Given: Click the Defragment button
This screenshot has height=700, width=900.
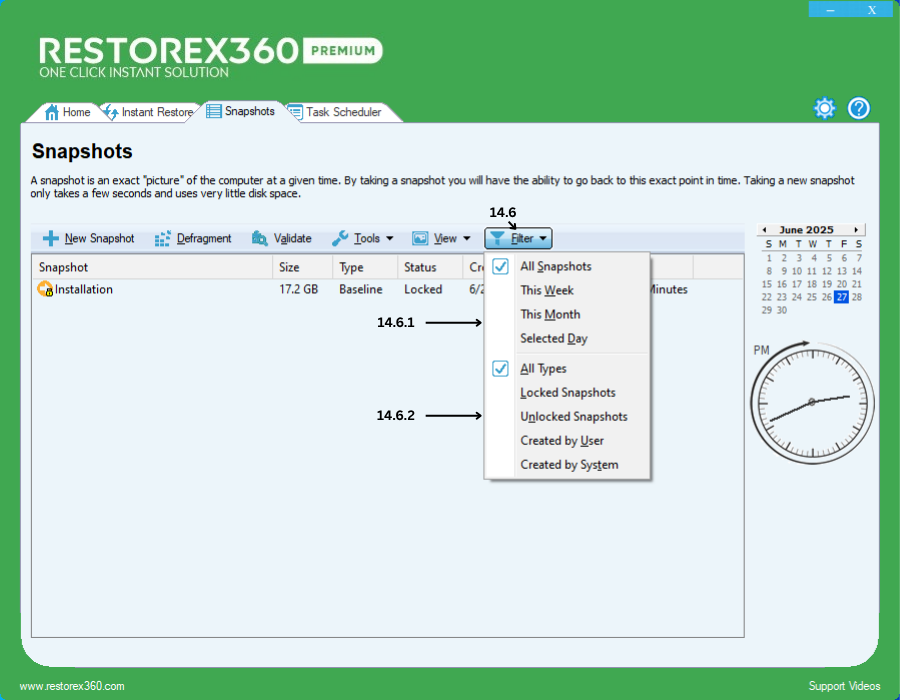Looking at the screenshot, I should (193, 238).
